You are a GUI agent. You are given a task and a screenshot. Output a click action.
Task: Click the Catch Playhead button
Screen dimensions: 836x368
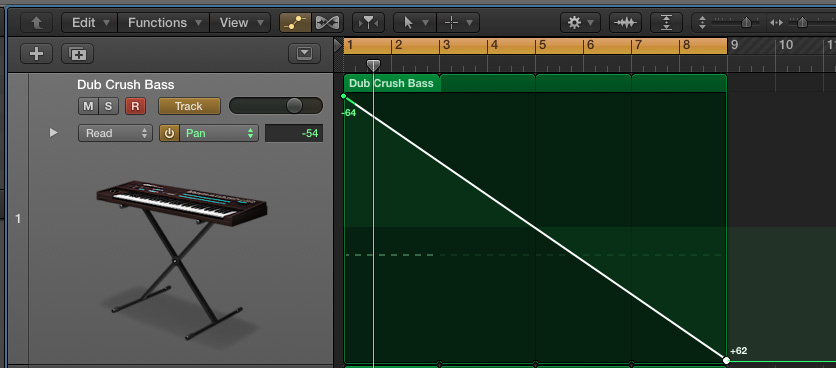[x=369, y=23]
